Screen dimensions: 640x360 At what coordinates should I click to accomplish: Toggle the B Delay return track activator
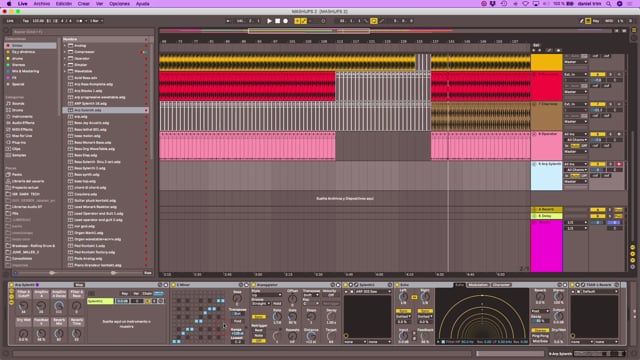point(598,216)
